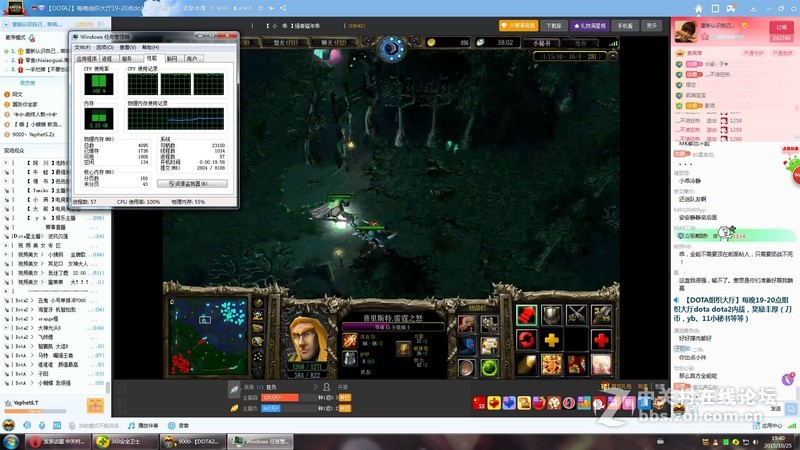The width and height of the screenshot is (800, 450).
Task: Switch to the 应用程序 tab in Task Manager
Action: [86, 59]
